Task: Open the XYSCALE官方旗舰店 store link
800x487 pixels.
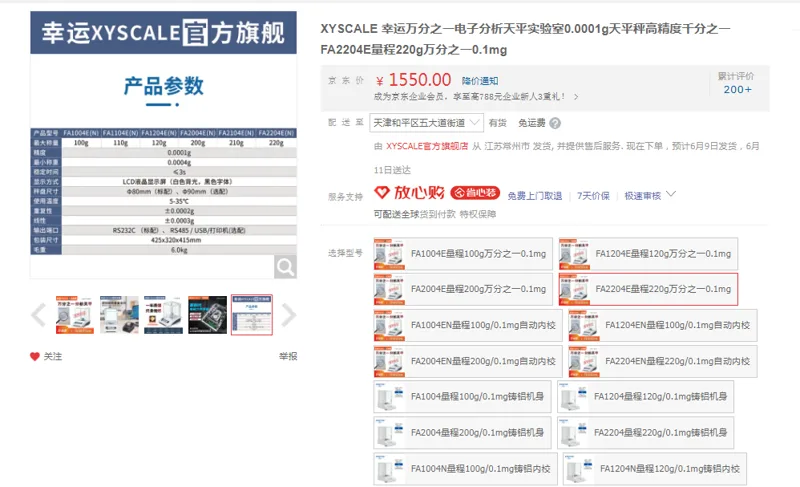Action: pos(427,146)
